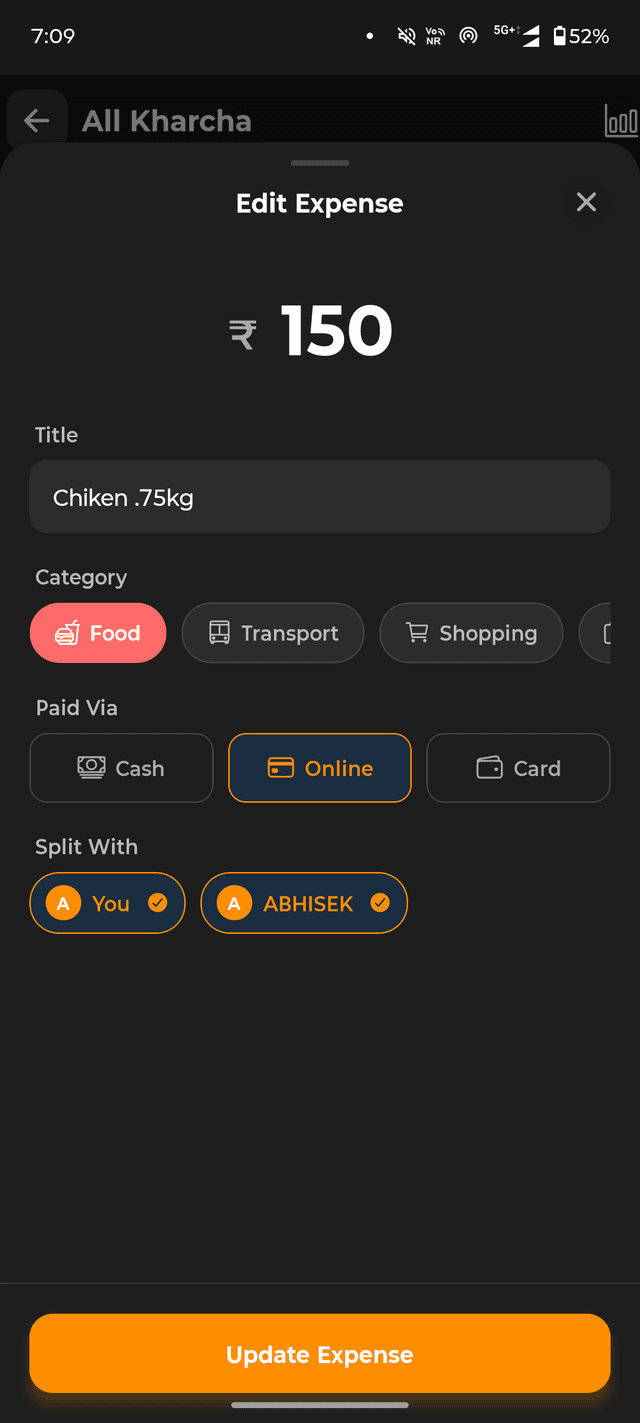
Task: Select Cash as the payment method
Action: (120, 767)
